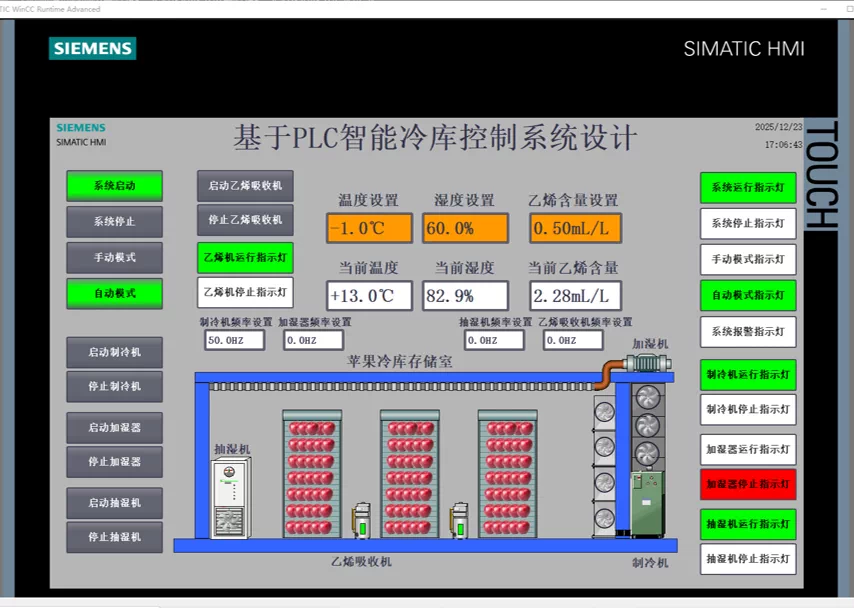
Task: Click 系统停止指示灯 indicator
Action: (748, 224)
